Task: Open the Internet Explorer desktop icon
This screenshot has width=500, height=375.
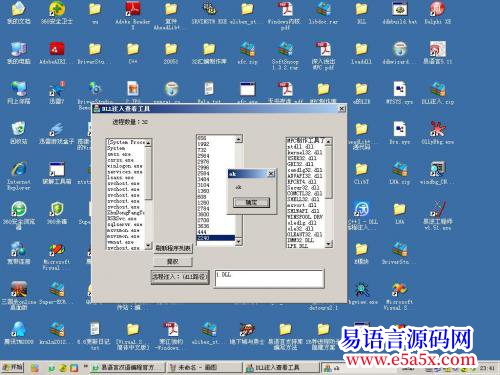Action: click(19, 176)
